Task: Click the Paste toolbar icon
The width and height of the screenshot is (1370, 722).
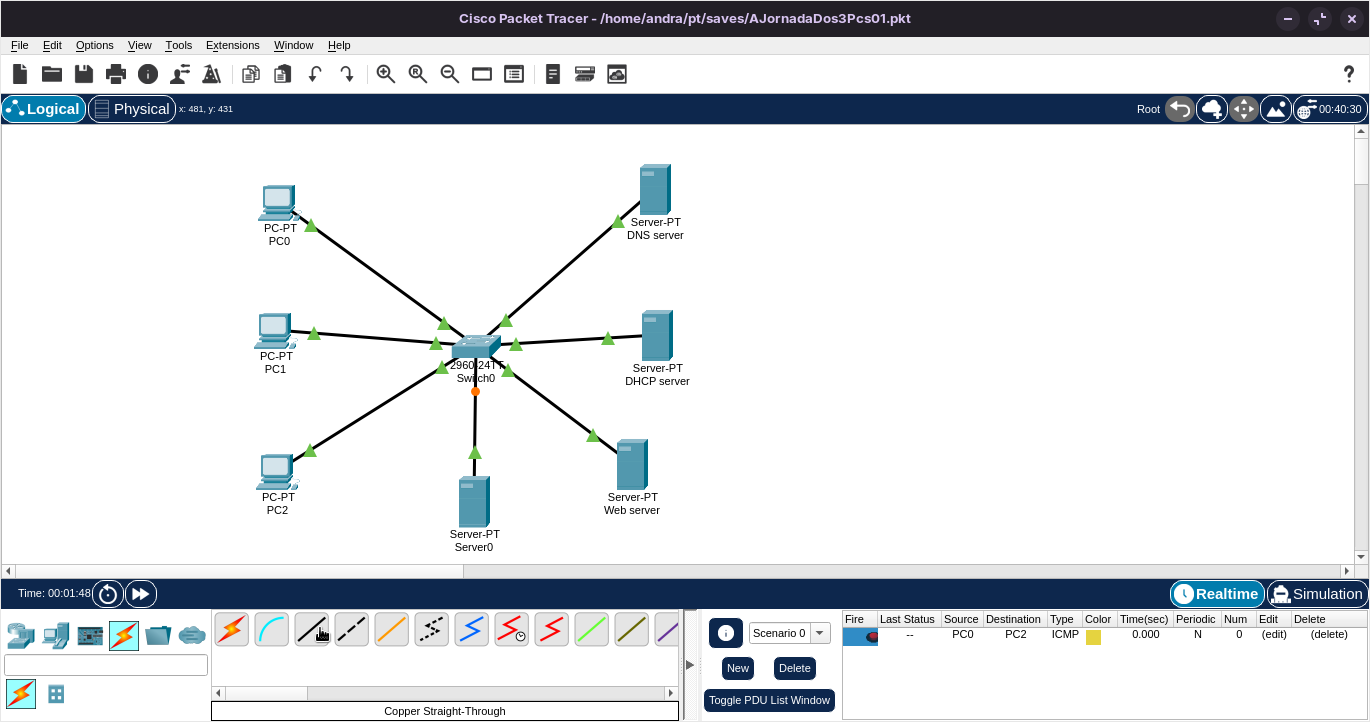Action: point(283,74)
